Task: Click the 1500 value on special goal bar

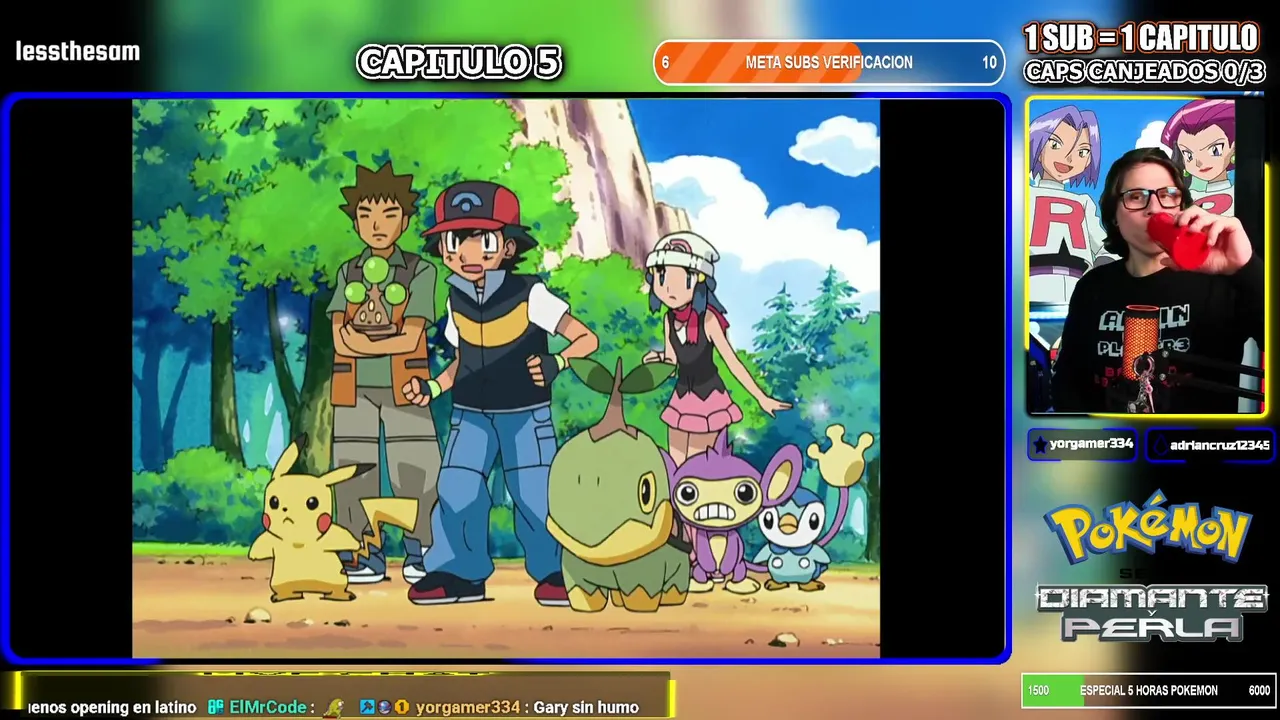Action: [1039, 691]
